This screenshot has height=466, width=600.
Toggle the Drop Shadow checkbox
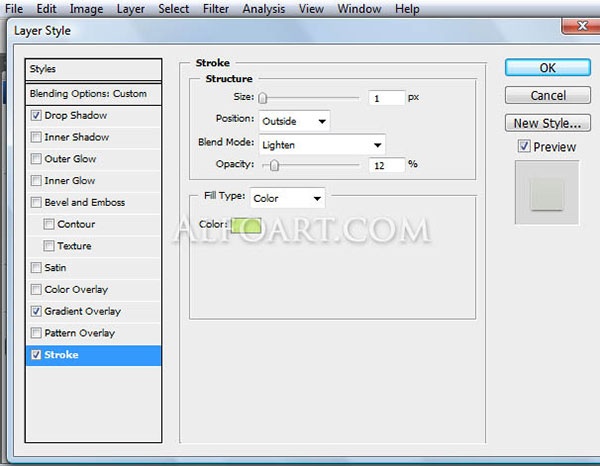click(x=36, y=115)
